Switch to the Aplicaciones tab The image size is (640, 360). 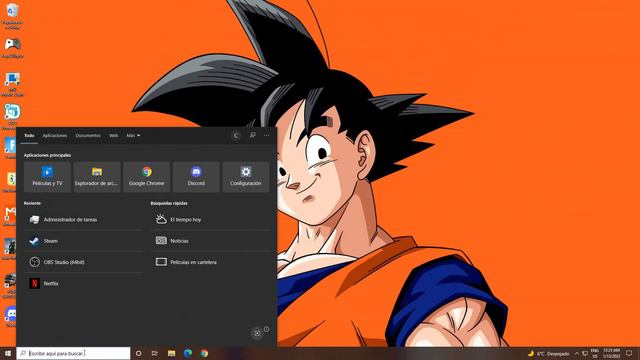[x=55, y=136]
